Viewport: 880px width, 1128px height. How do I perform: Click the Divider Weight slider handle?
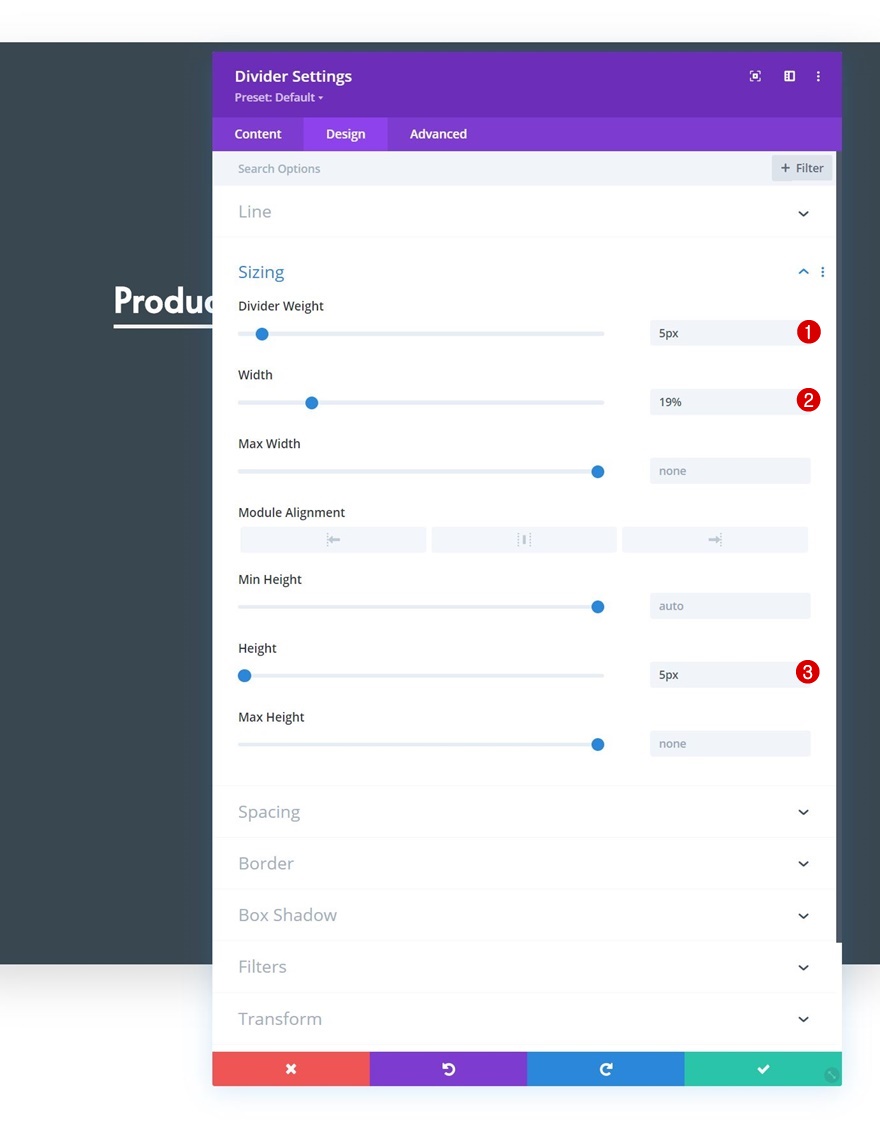tap(262, 334)
